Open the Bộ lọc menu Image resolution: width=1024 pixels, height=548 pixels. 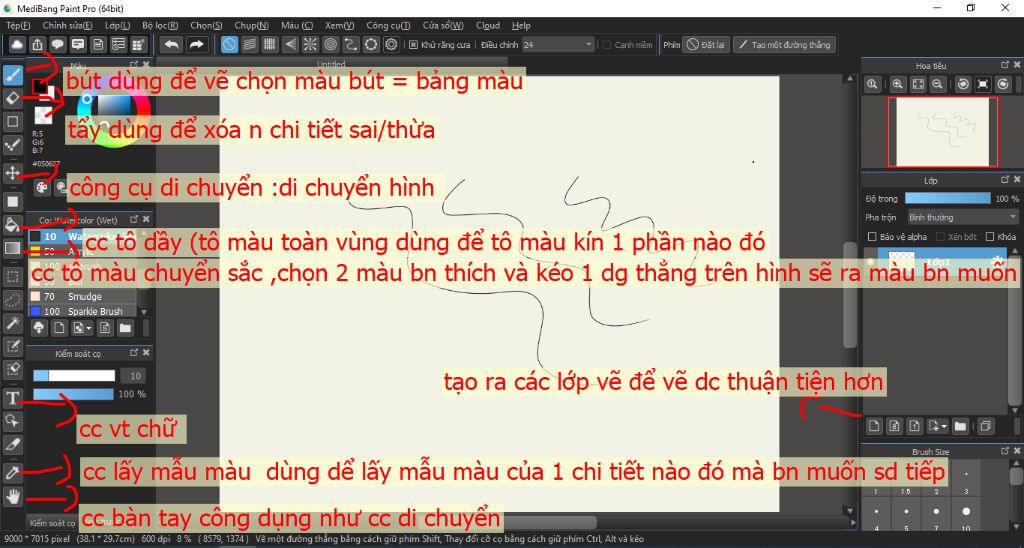click(160, 25)
